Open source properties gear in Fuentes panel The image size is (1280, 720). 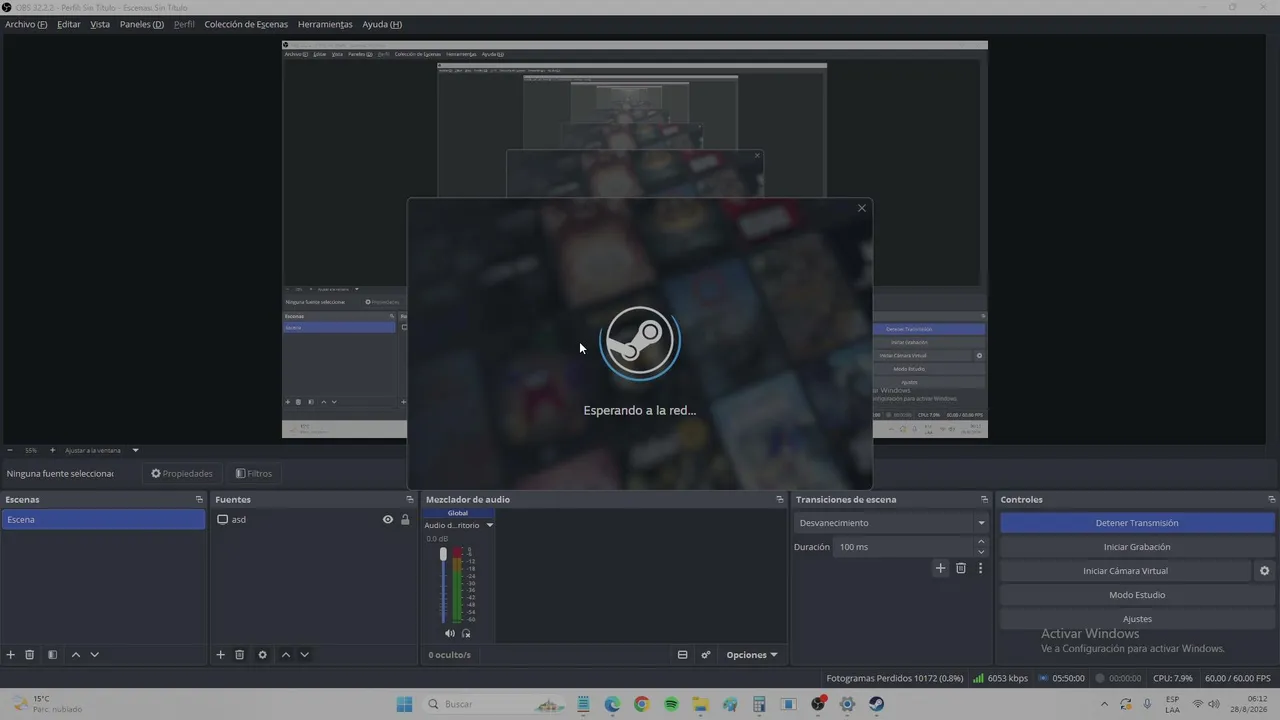[x=262, y=655]
